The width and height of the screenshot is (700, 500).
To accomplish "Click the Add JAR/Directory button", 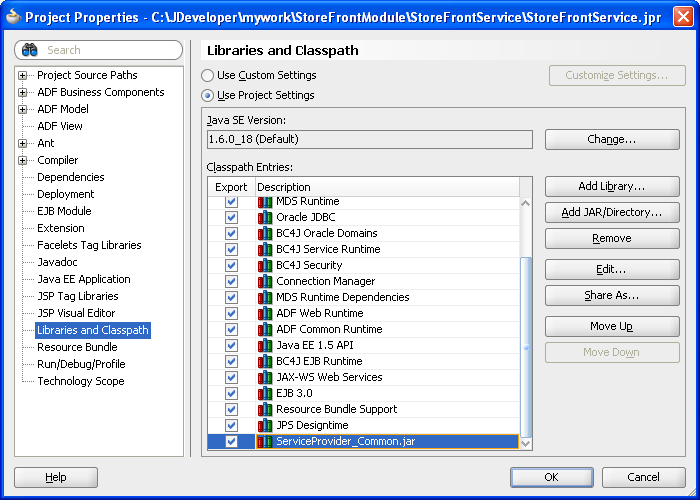I will (x=612, y=212).
